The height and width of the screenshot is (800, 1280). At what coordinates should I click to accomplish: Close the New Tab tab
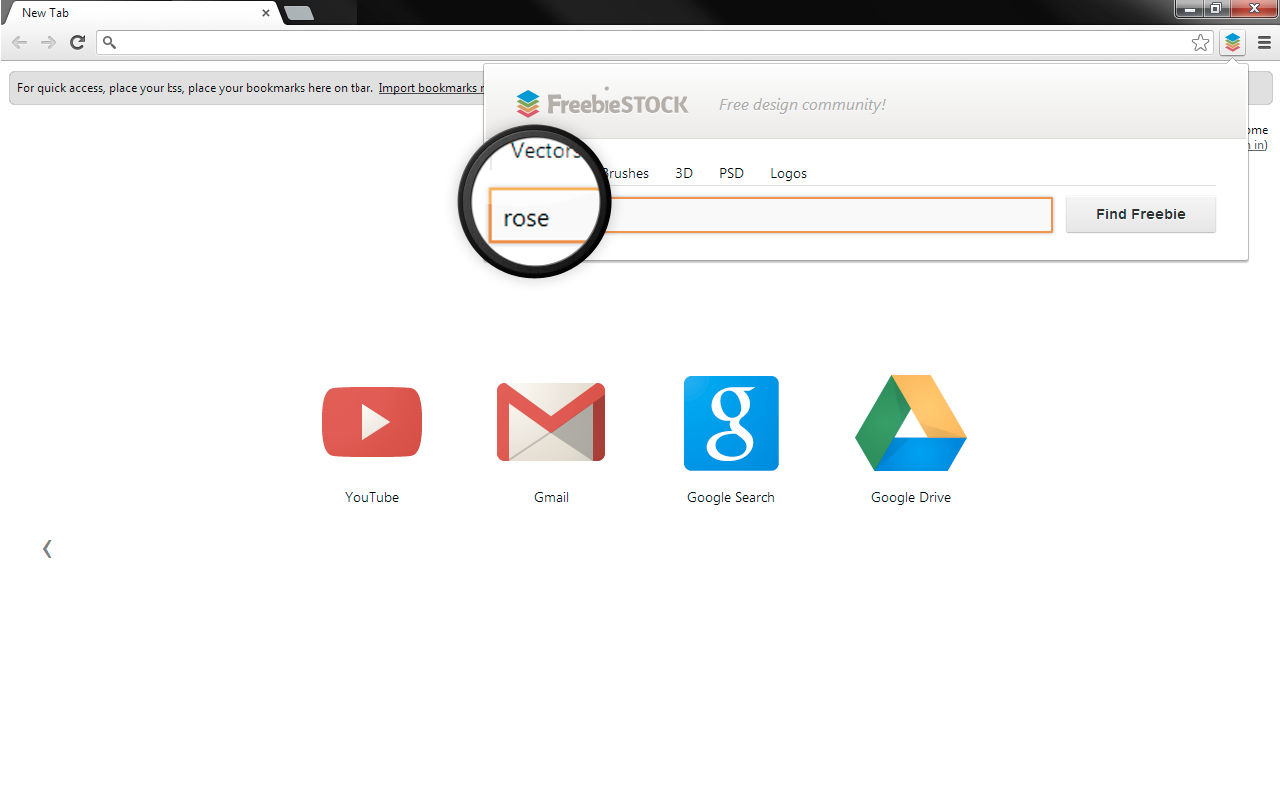click(266, 13)
